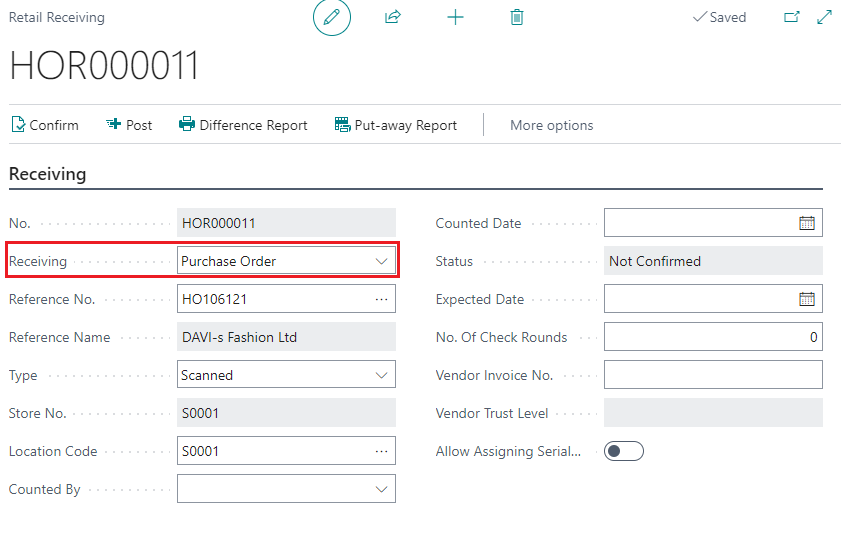
Task: Open Counted Date calendar picker
Action: 807,223
